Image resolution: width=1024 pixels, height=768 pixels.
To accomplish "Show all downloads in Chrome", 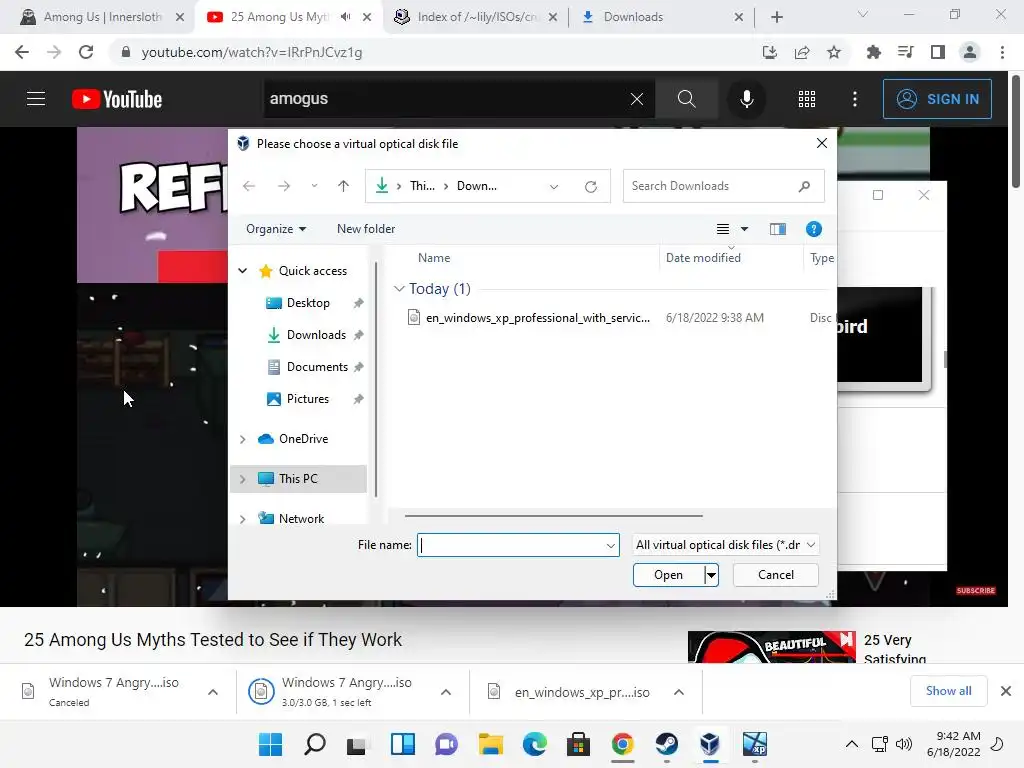I will (948, 691).
